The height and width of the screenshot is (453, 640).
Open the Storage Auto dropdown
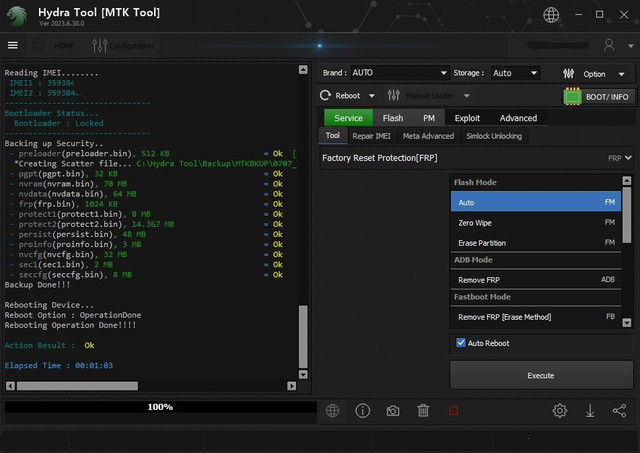coord(515,73)
